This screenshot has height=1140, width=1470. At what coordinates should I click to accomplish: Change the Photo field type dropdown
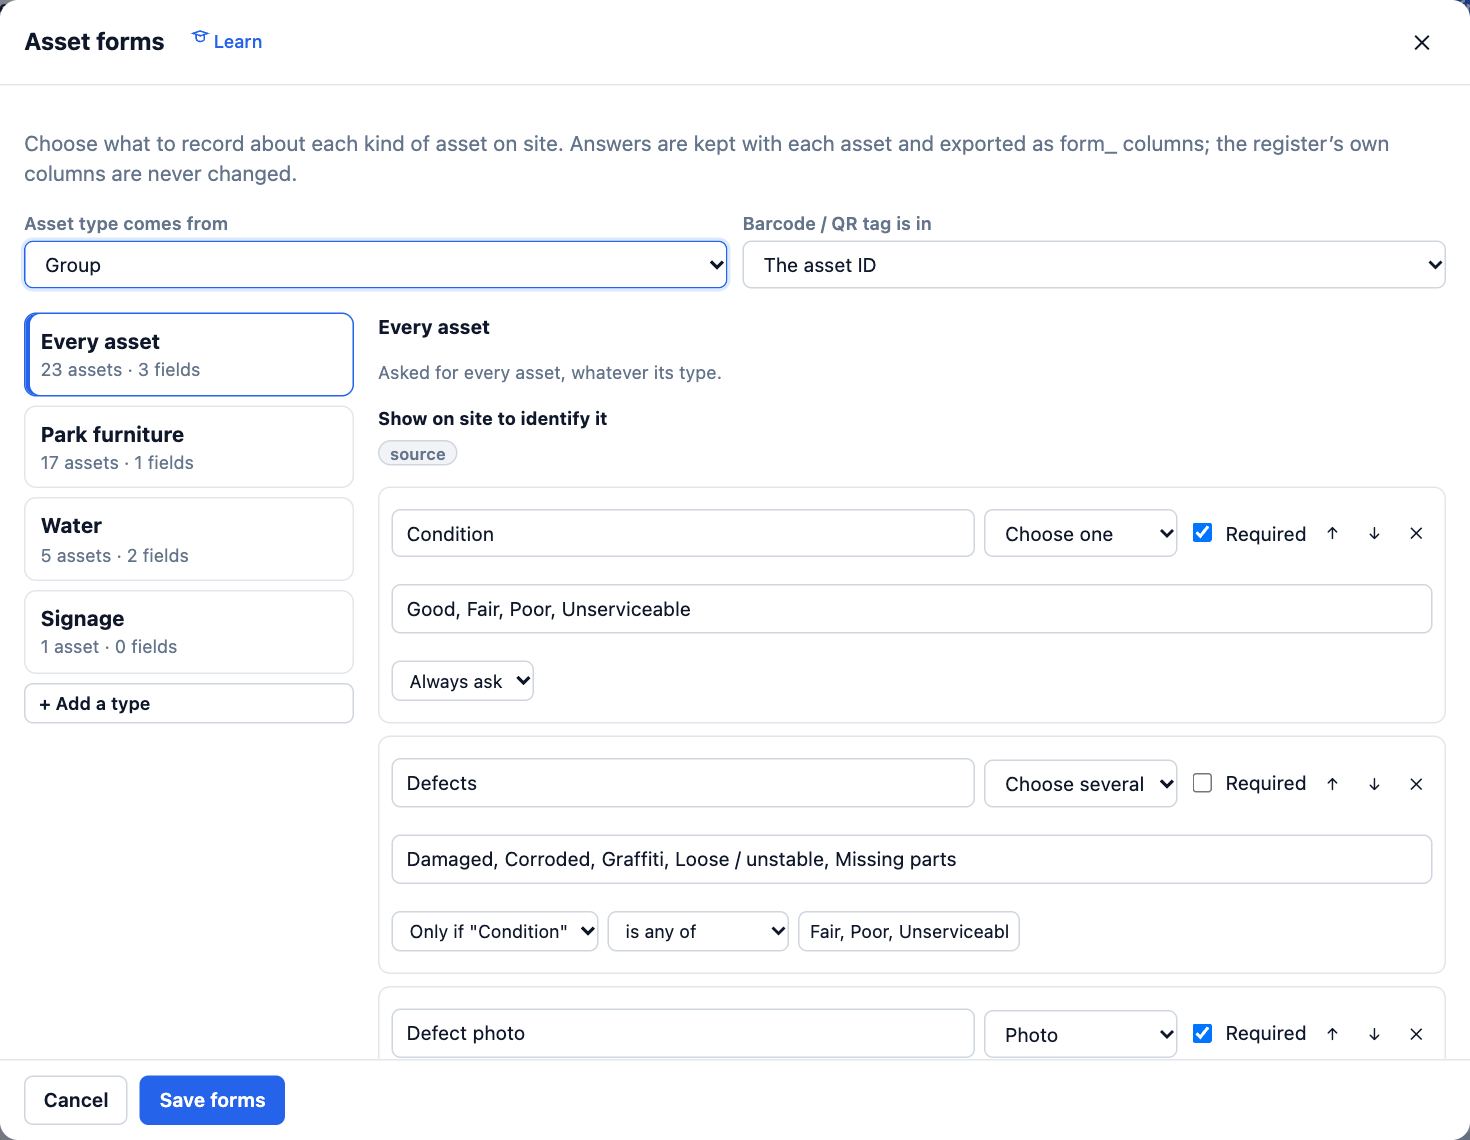1081,1034
